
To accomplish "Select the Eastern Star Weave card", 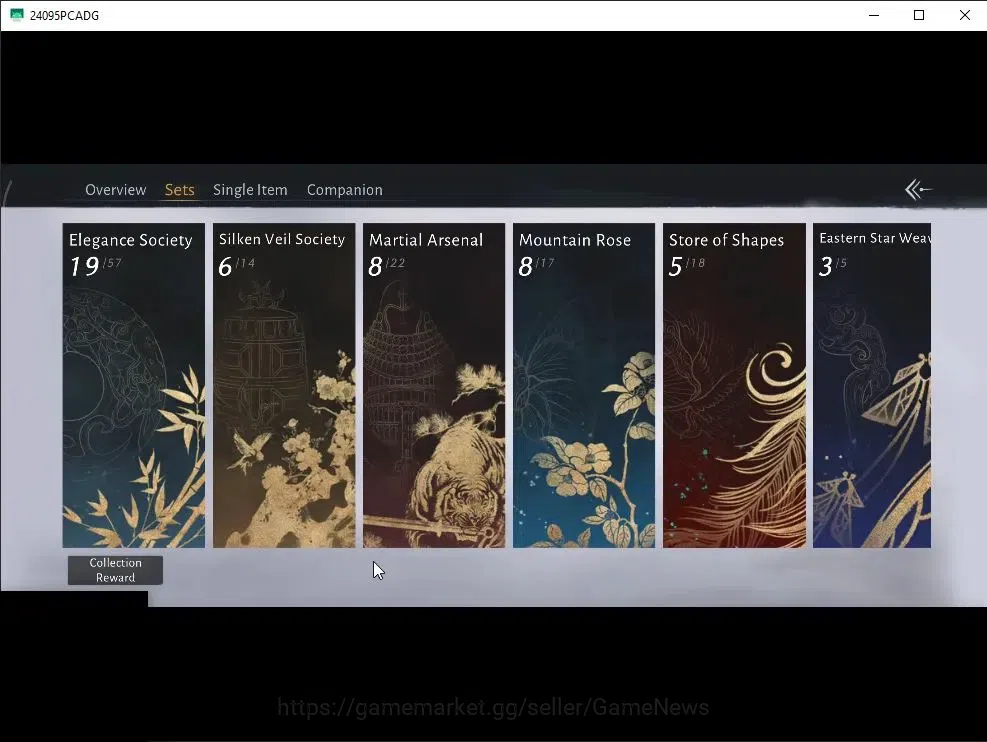I will click(x=872, y=385).
